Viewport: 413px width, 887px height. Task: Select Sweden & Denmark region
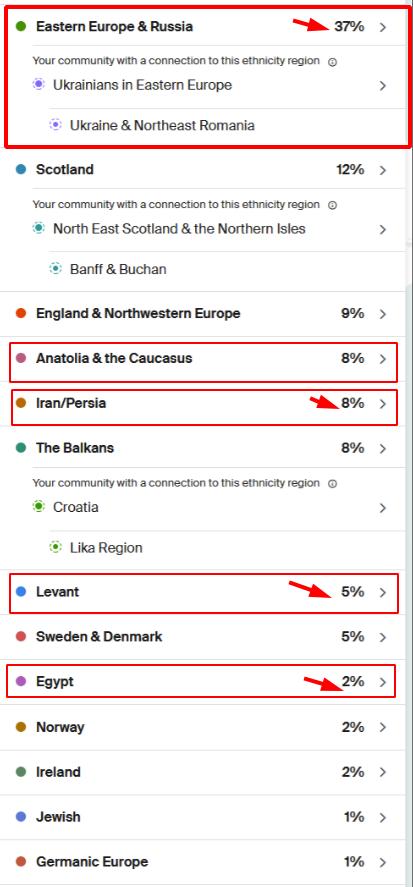click(x=206, y=637)
